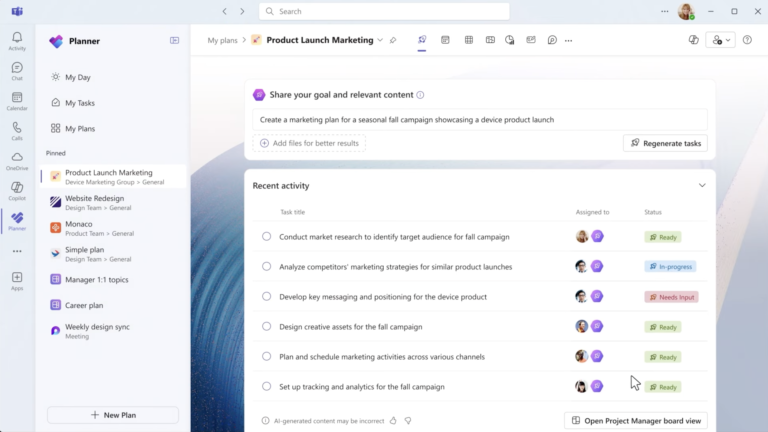Switch to the Charts view tab
Screen dimensions: 768x432
click(x=510, y=40)
